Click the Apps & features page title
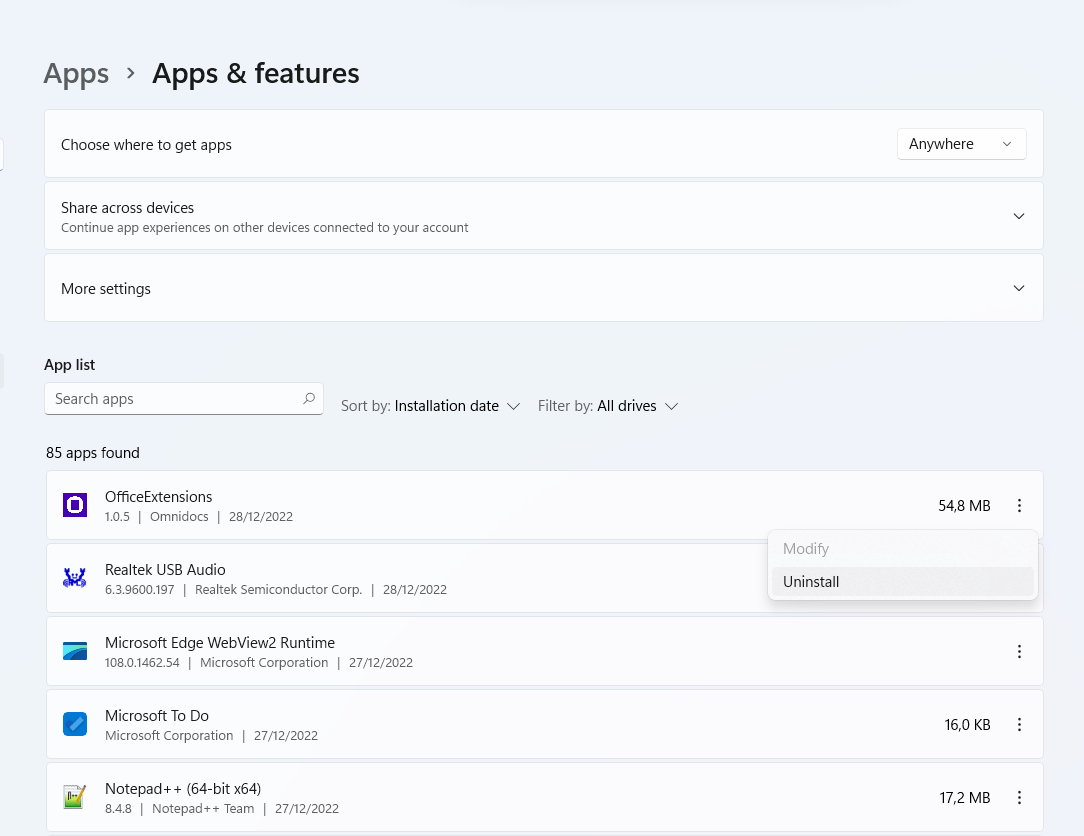This screenshot has height=836, width=1084. pos(256,73)
